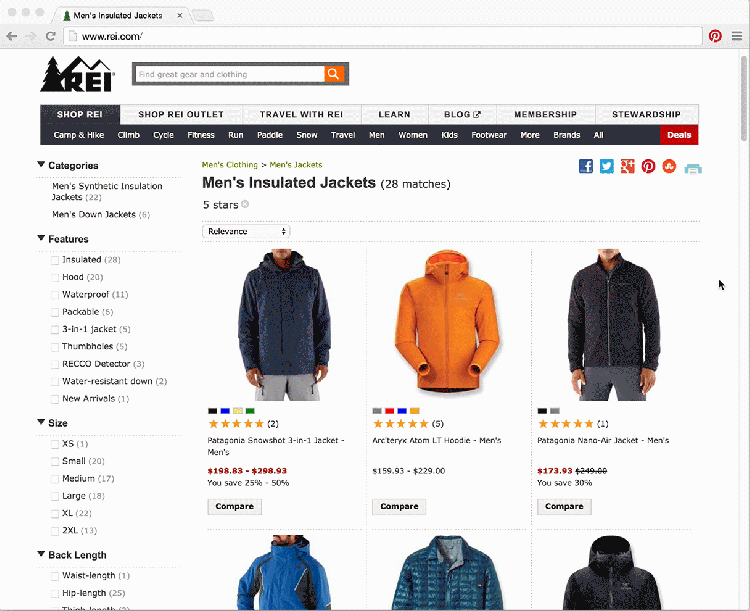Collapse the Size filter section
This screenshot has width=750, height=611.
[41, 422]
